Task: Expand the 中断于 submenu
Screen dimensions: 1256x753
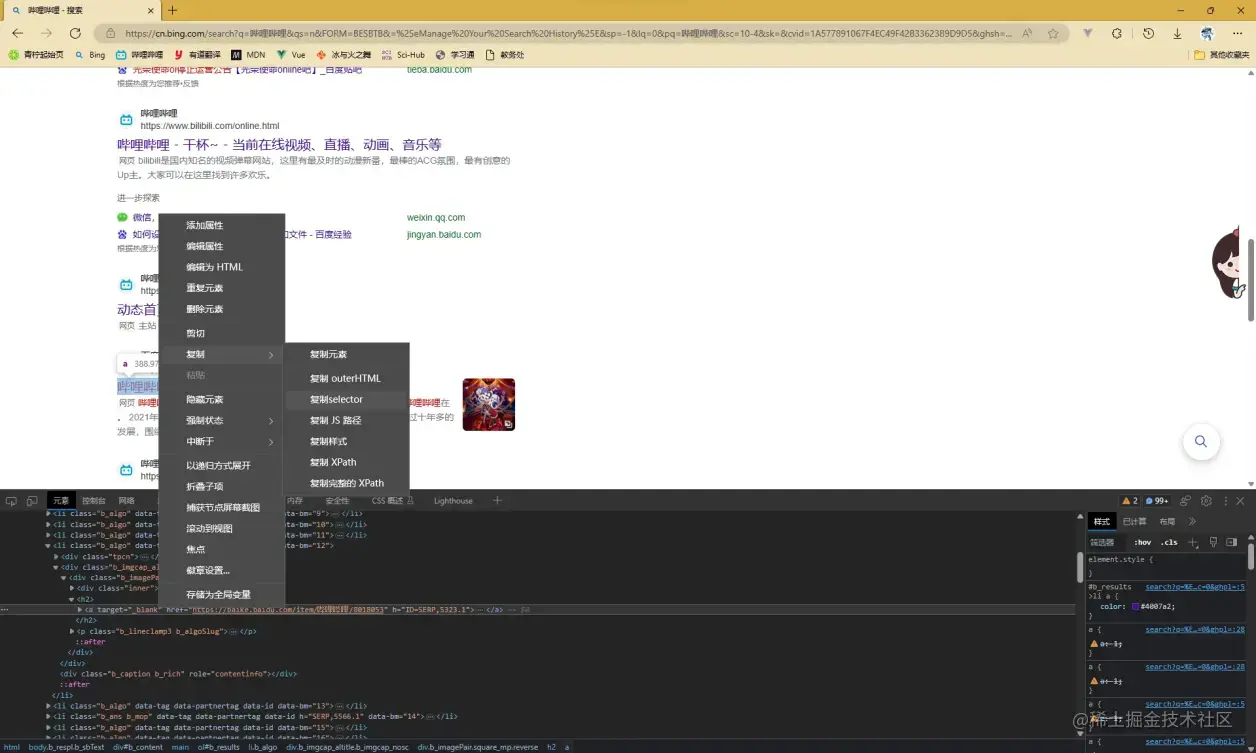Action: click(271, 442)
